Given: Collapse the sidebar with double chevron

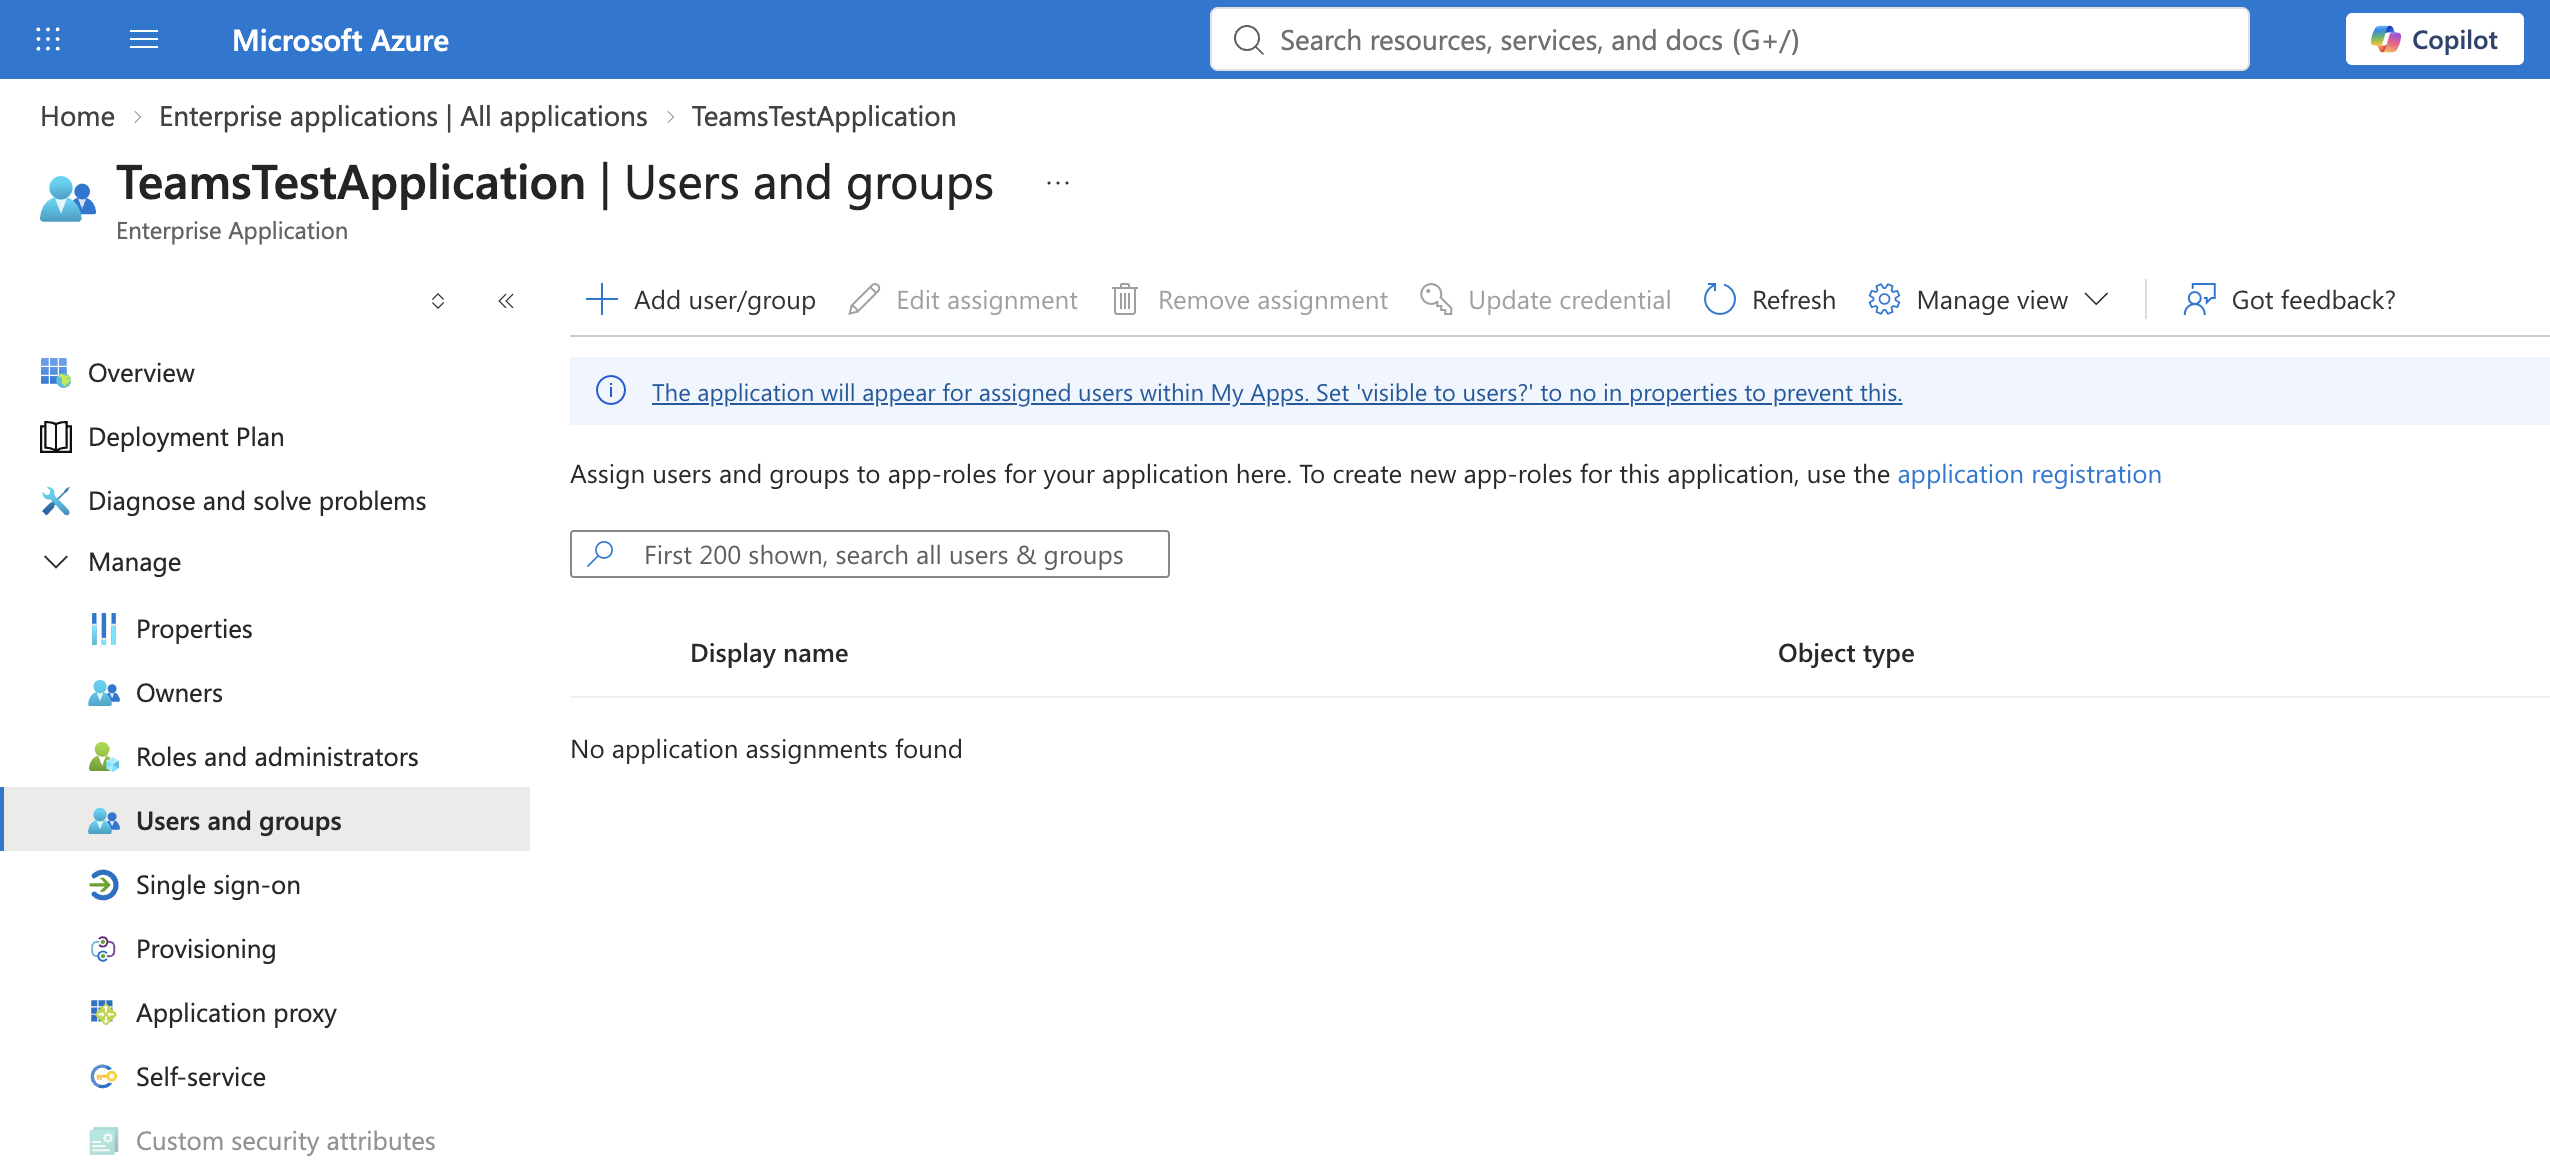Looking at the screenshot, I should coord(506,301).
